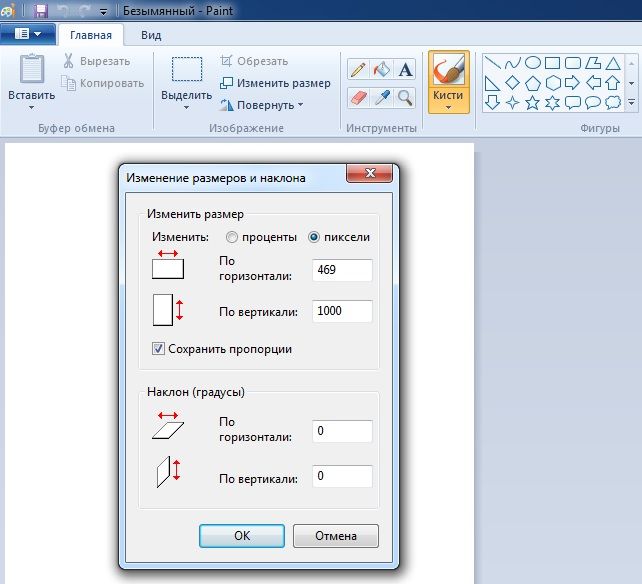
Task: Click the Вставить paste icon
Action: [x=31, y=70]
